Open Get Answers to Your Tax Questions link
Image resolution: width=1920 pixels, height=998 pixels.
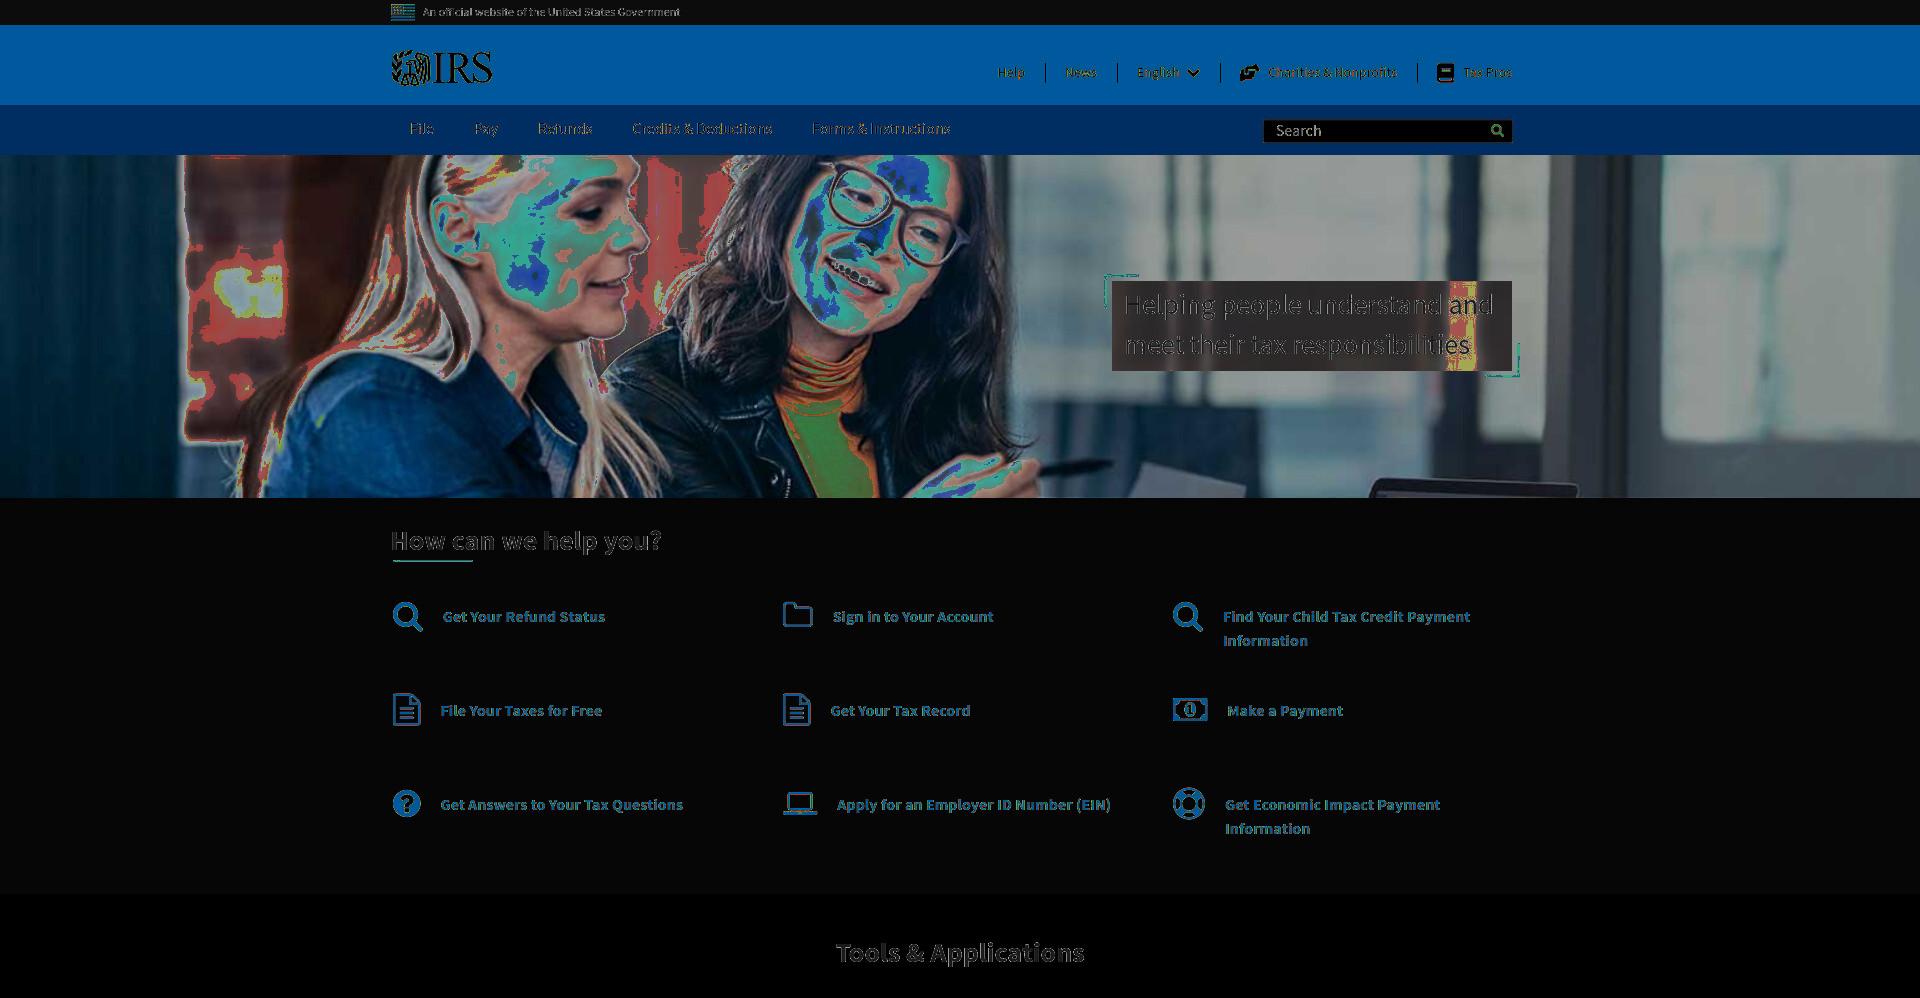(561, 805)
